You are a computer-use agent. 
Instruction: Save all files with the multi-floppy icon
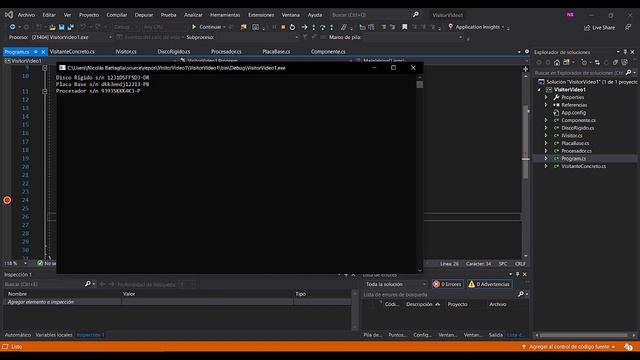(71, 27)
